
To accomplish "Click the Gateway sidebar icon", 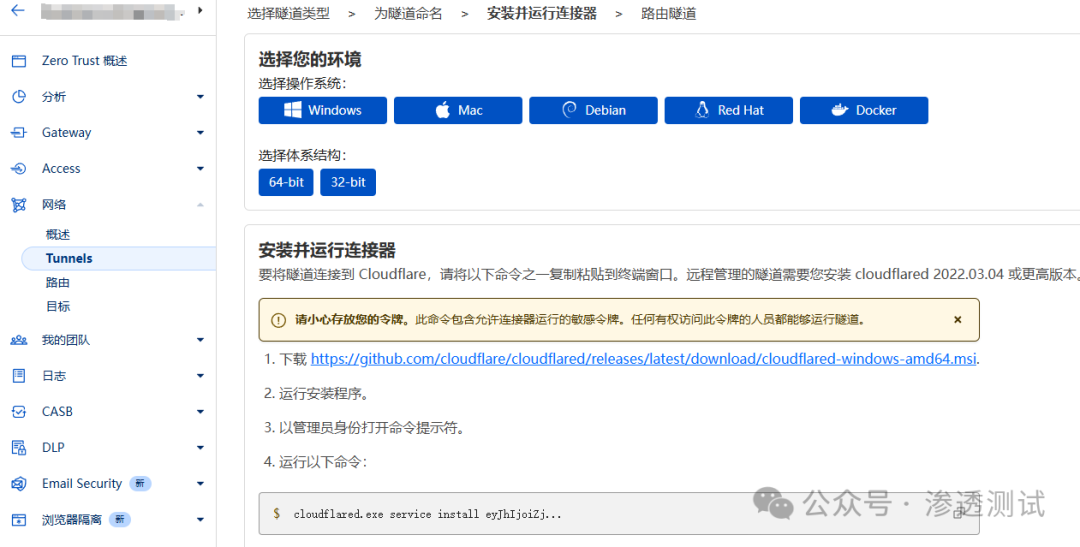I will pos(18,133).
